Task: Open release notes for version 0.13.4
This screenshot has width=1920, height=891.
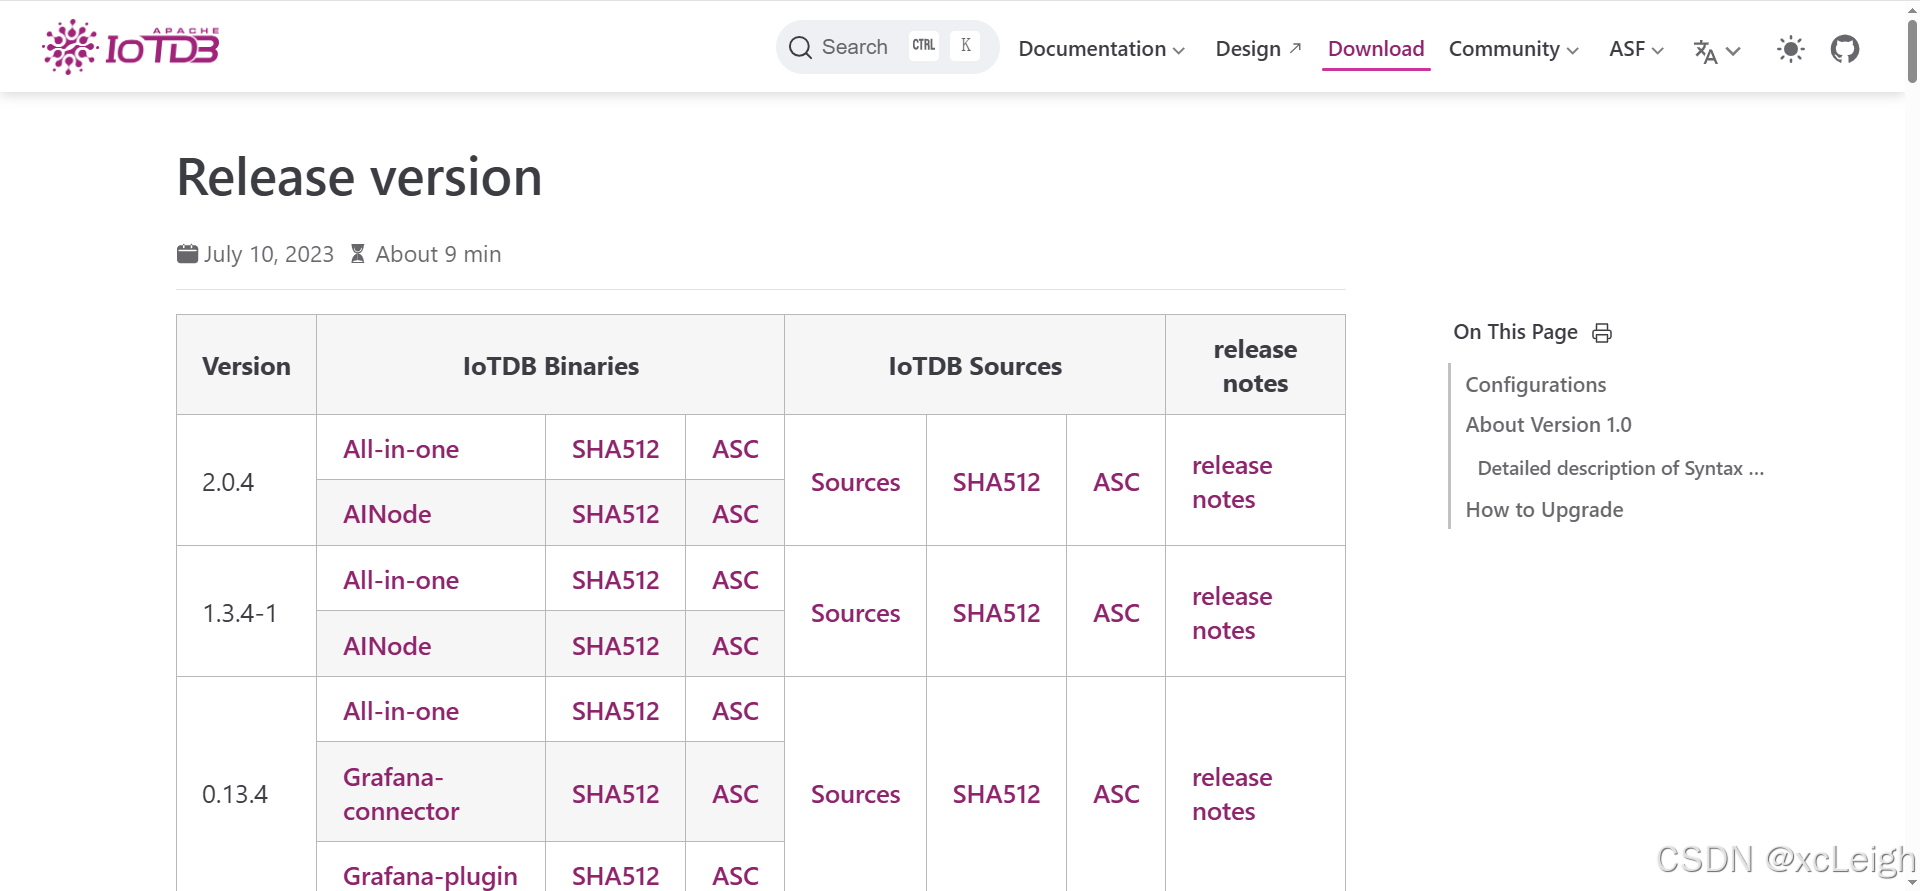Action: click(1232, 794)
